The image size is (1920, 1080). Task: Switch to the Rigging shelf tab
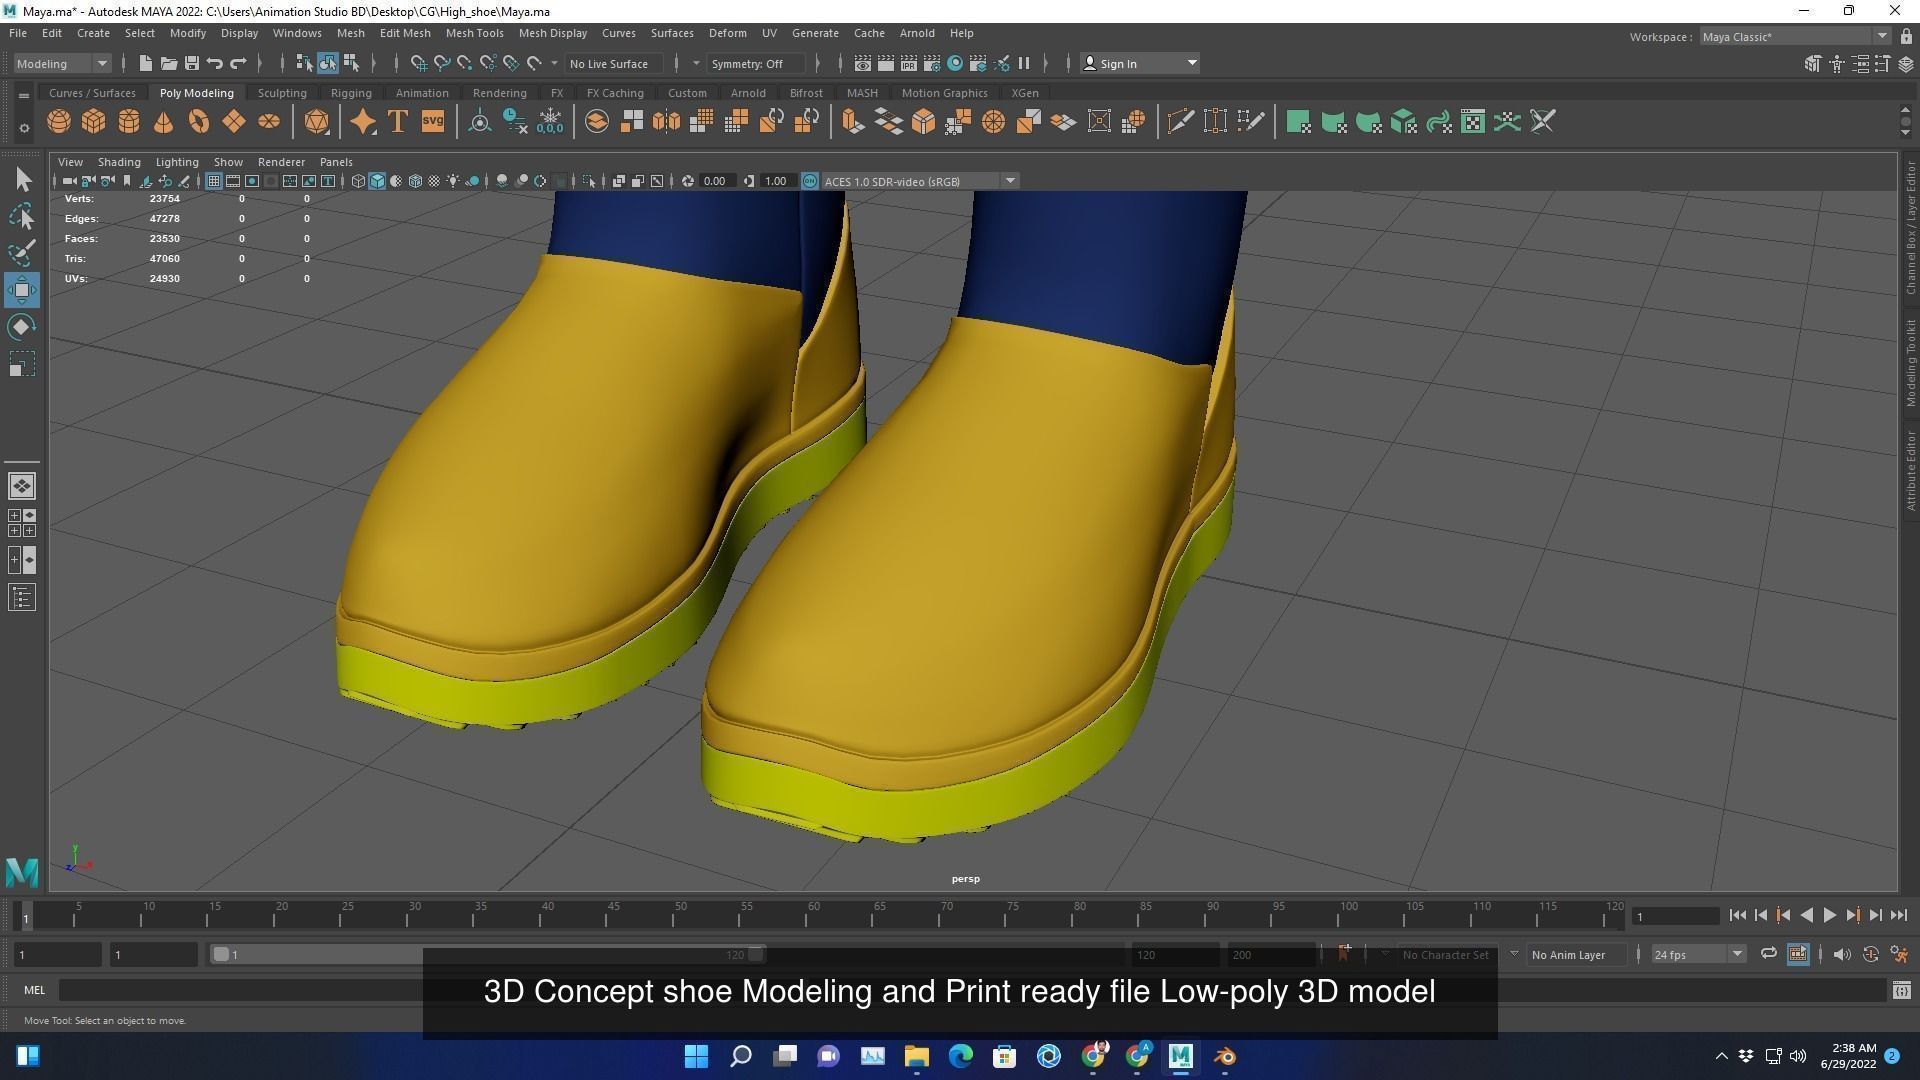[x=351, y=93]
